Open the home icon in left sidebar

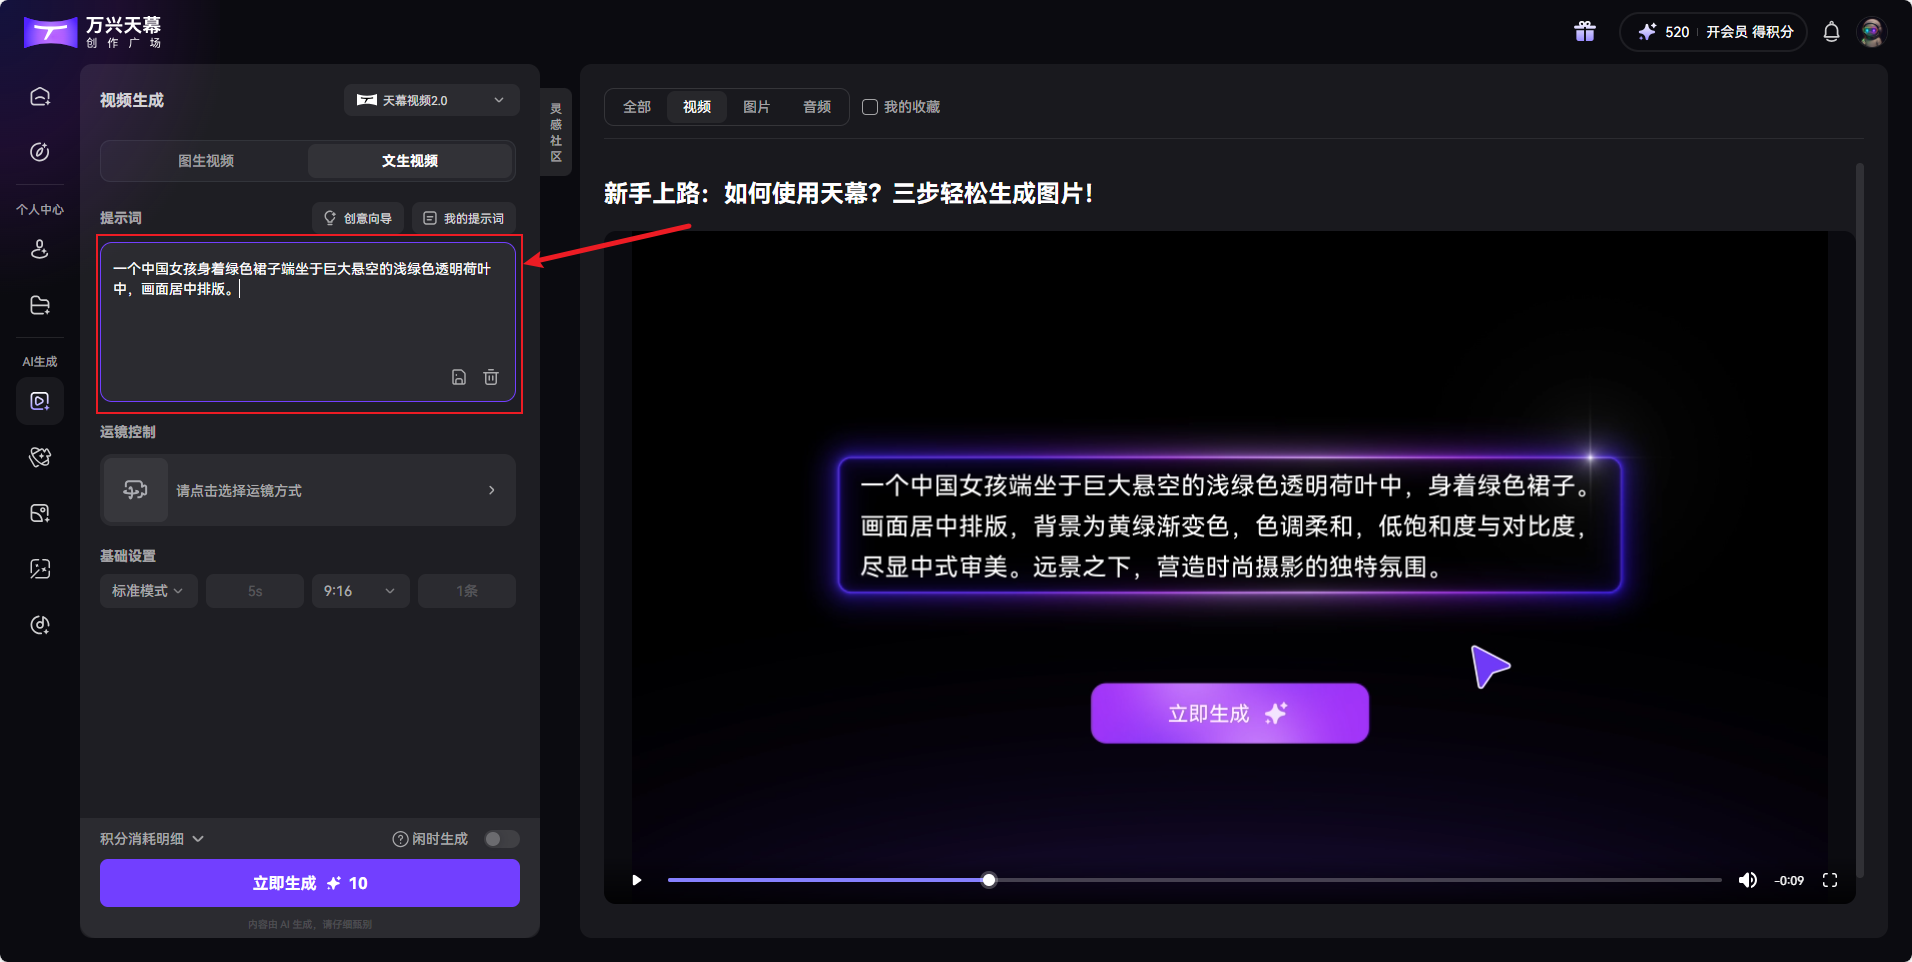pos(40,96)
